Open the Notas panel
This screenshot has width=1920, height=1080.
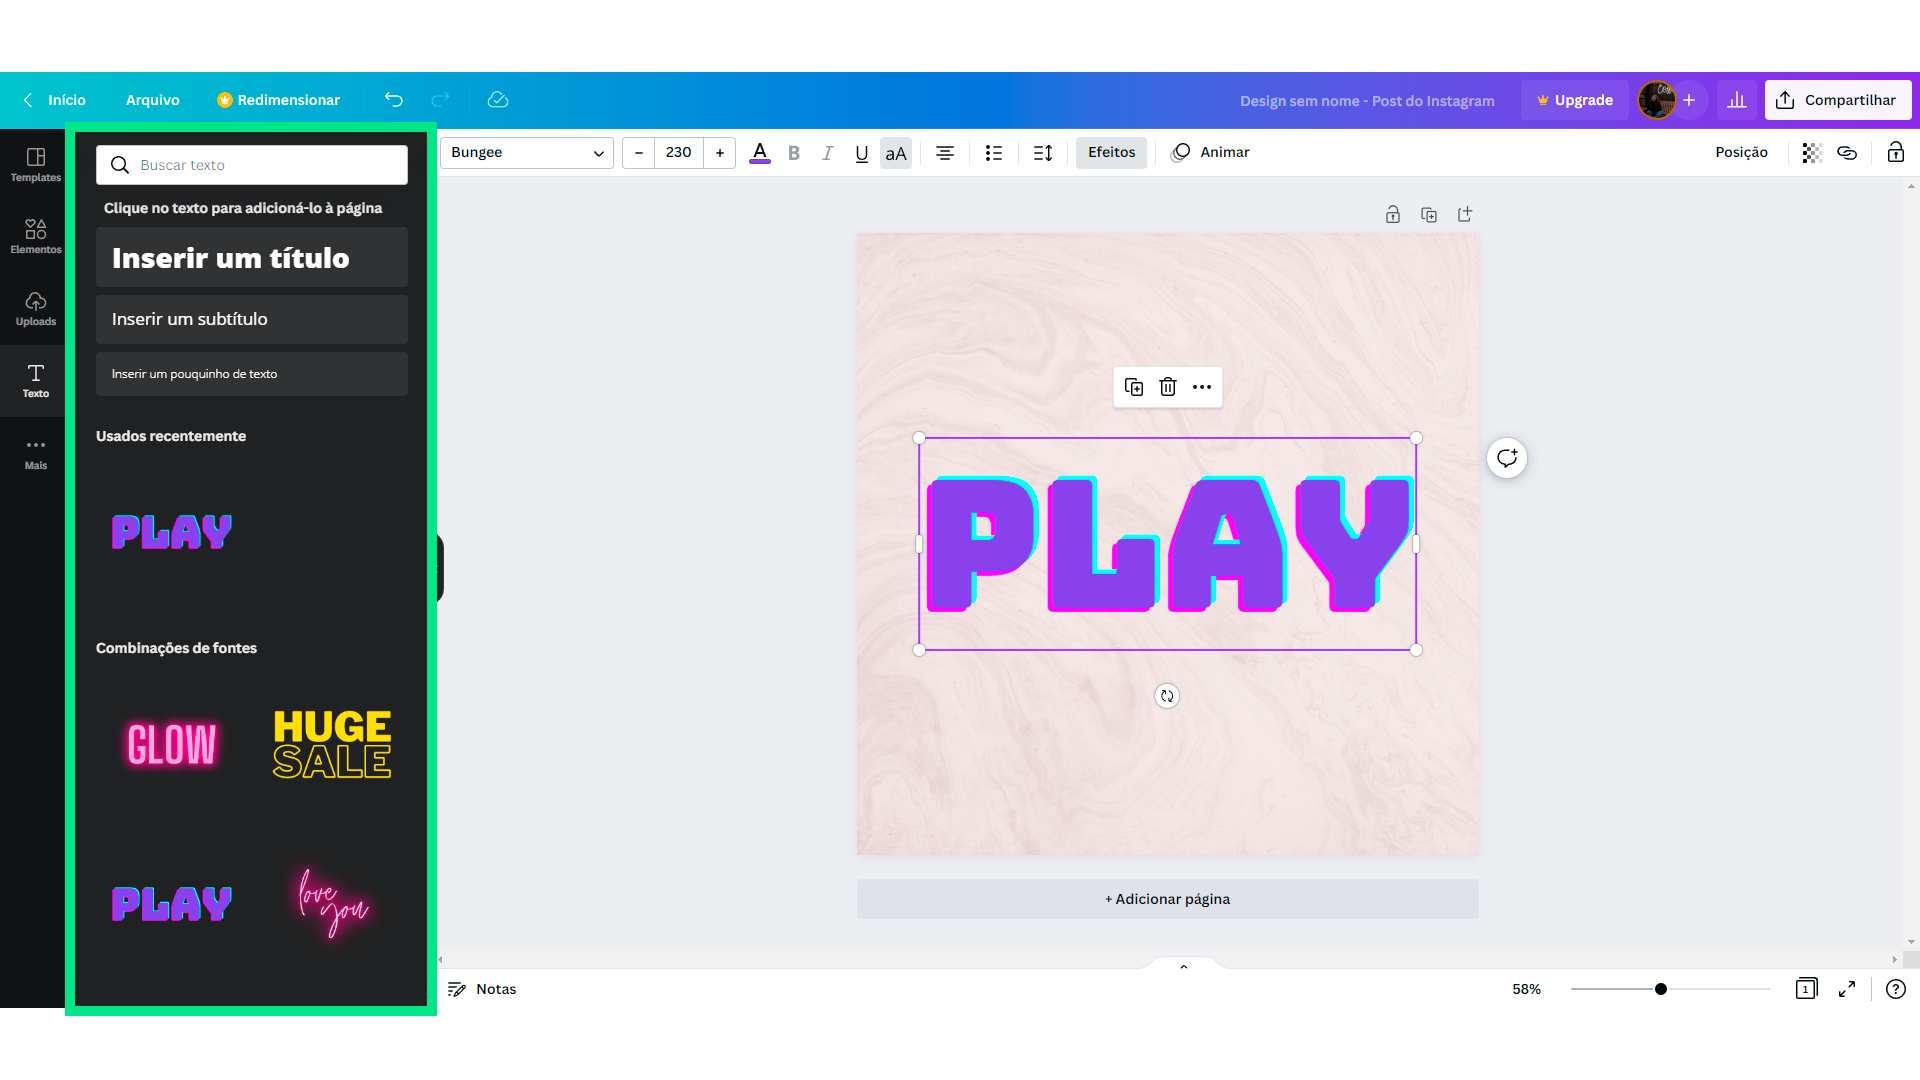click(x=482, y=989)
